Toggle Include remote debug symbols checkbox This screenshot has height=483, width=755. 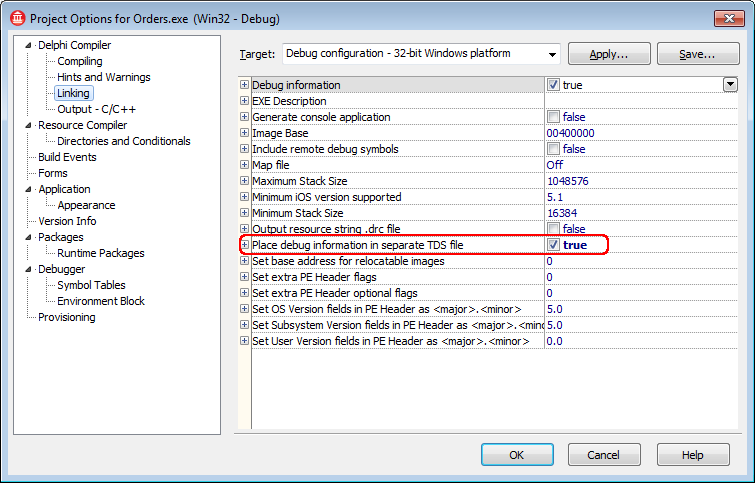[554, 149]
